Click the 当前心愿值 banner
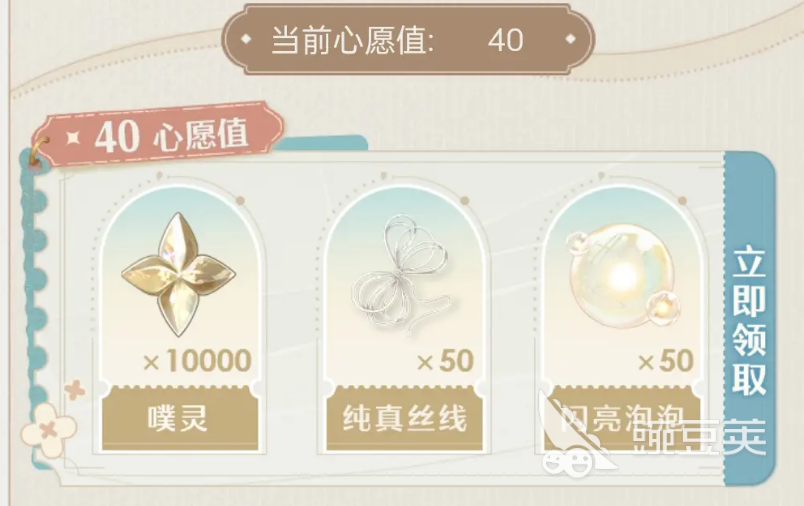The height and width of the screenshot is (506, 804). [408, 39]
